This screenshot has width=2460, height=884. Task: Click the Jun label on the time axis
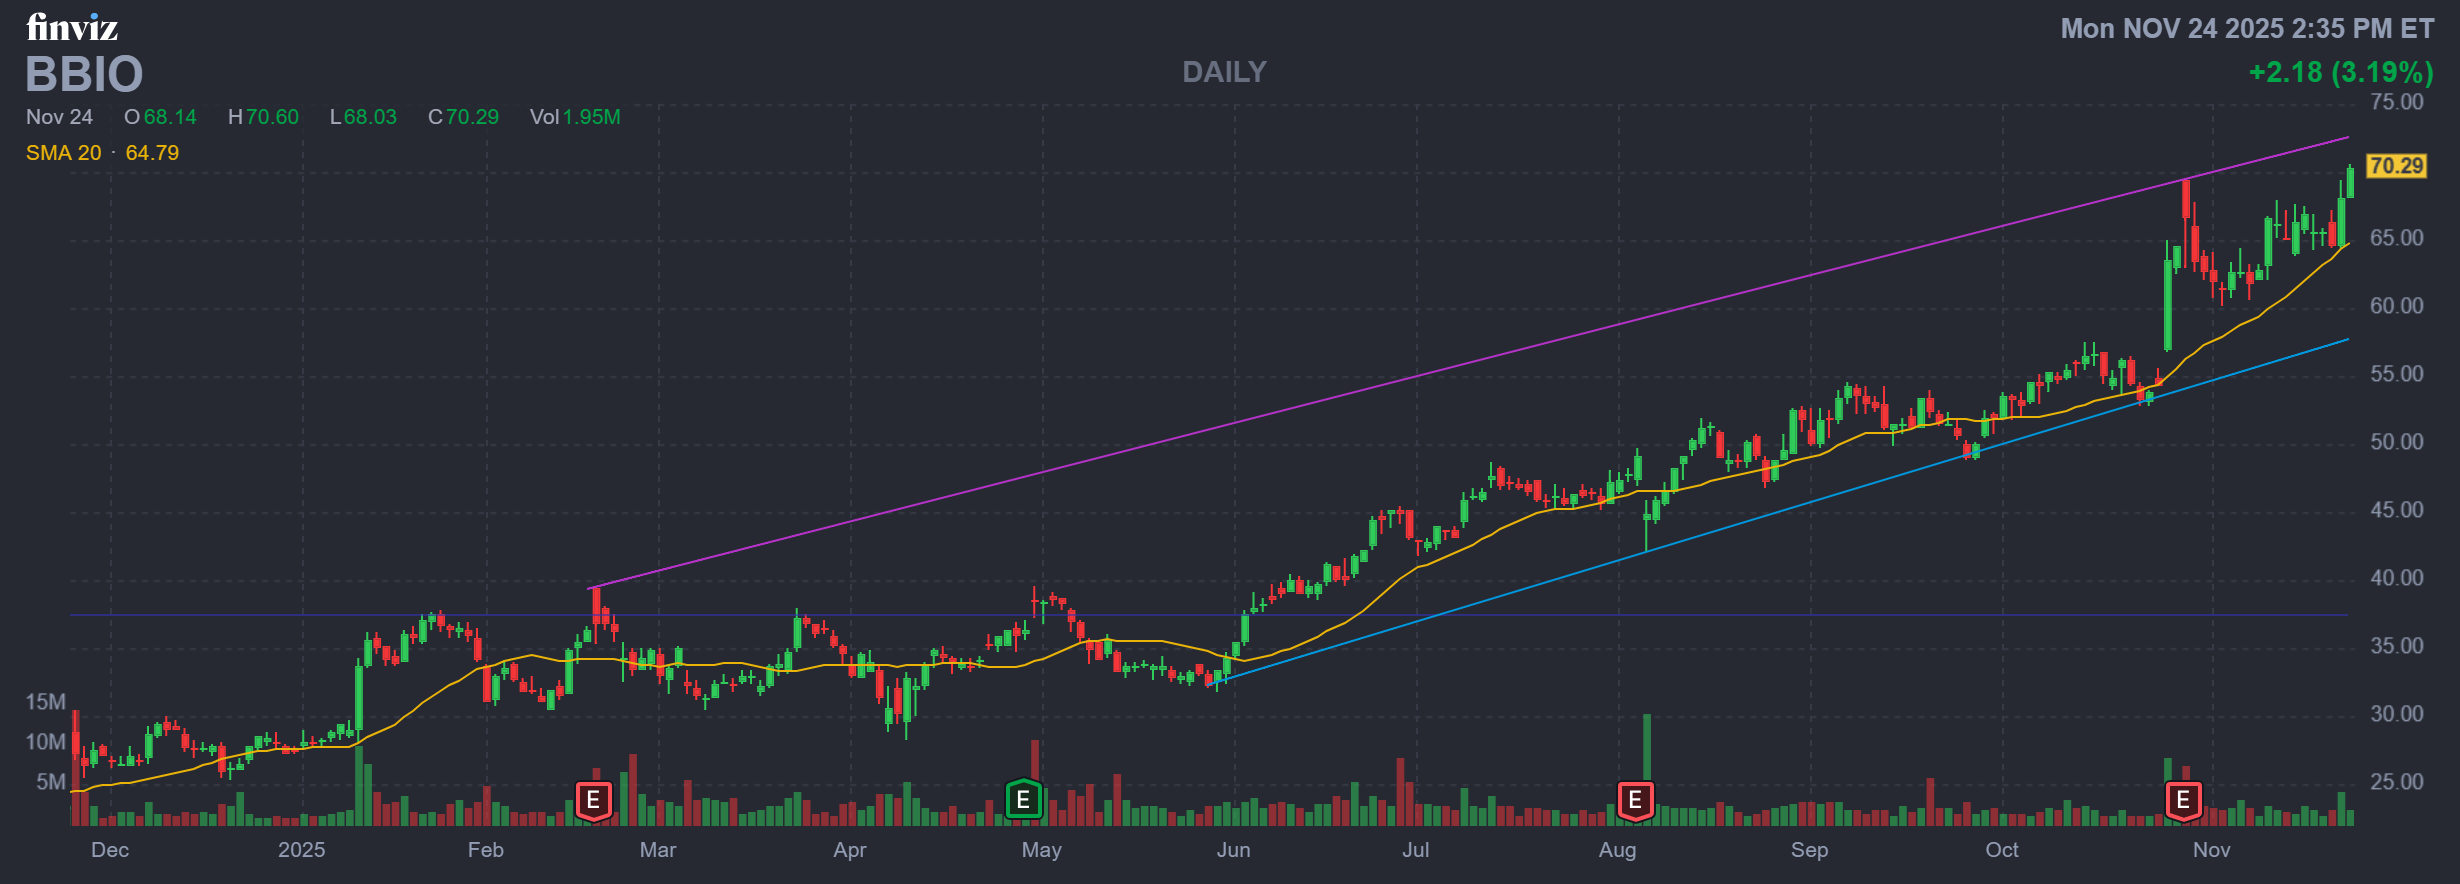1233,850
